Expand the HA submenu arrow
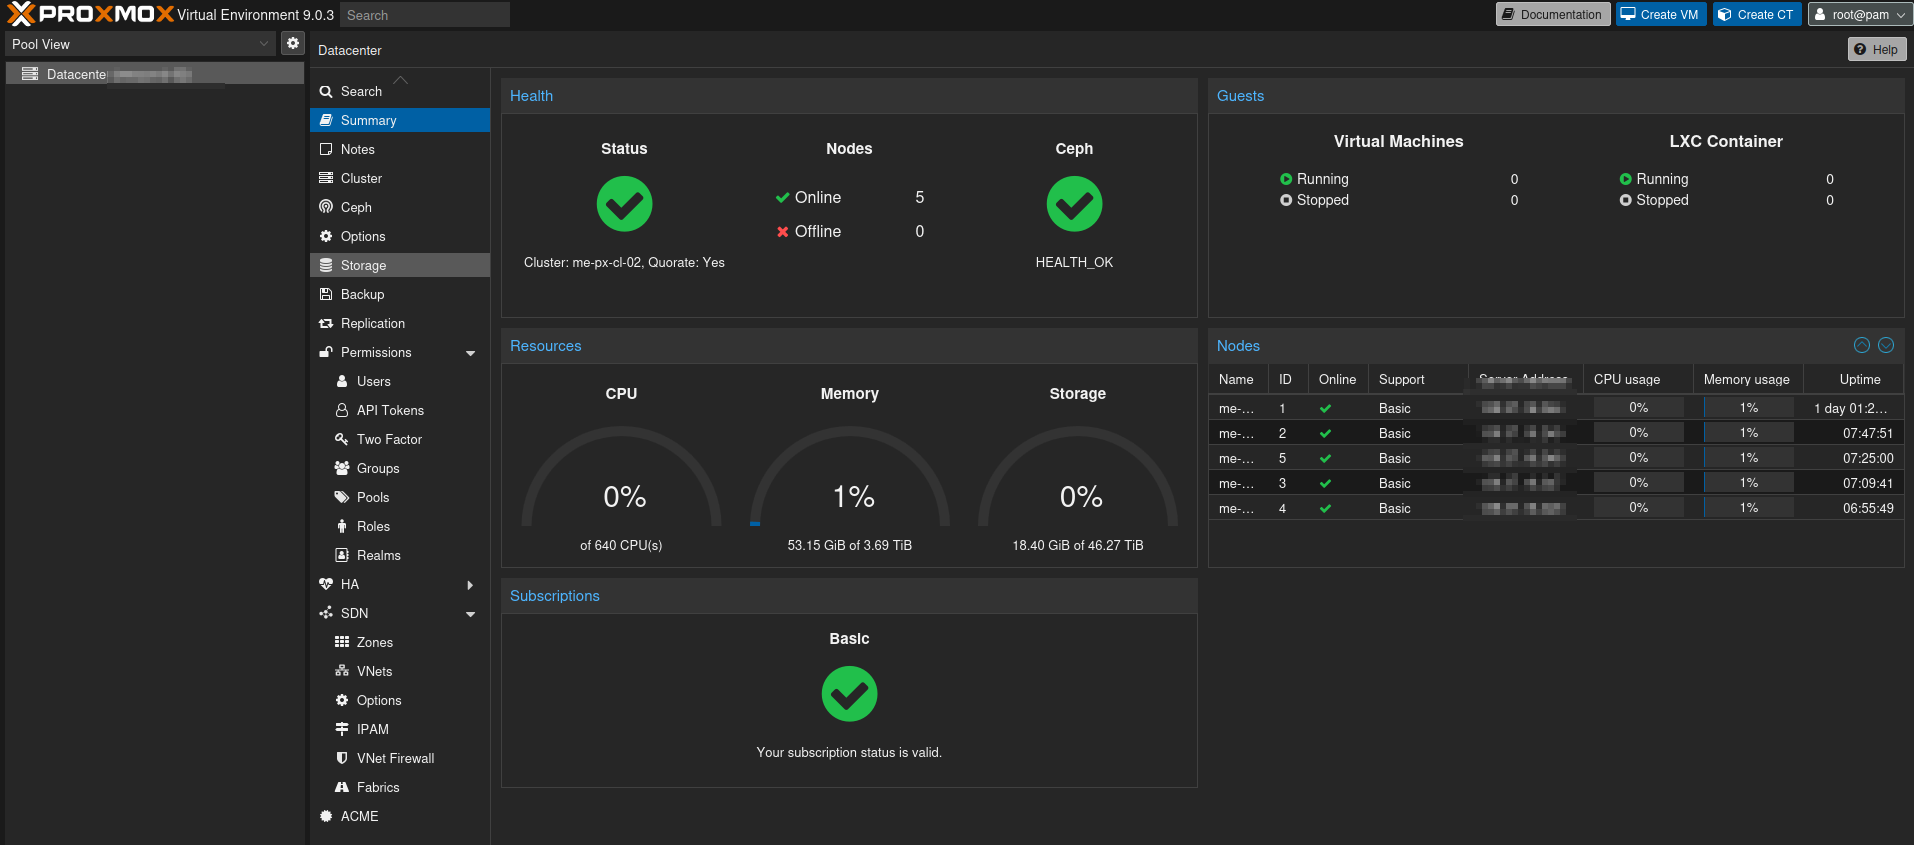 point(470,585)
